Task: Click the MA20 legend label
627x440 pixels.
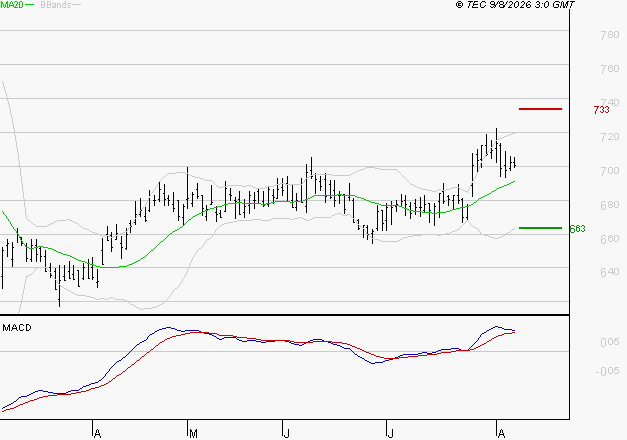Action: (12, 5)
